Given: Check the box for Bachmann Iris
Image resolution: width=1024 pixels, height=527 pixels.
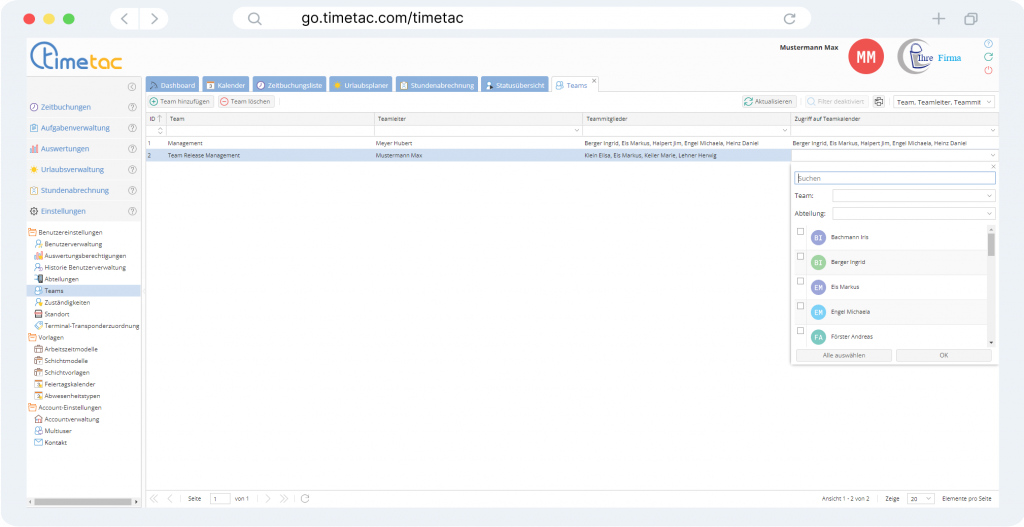Looking at the screenshot, I should [800, 232].
